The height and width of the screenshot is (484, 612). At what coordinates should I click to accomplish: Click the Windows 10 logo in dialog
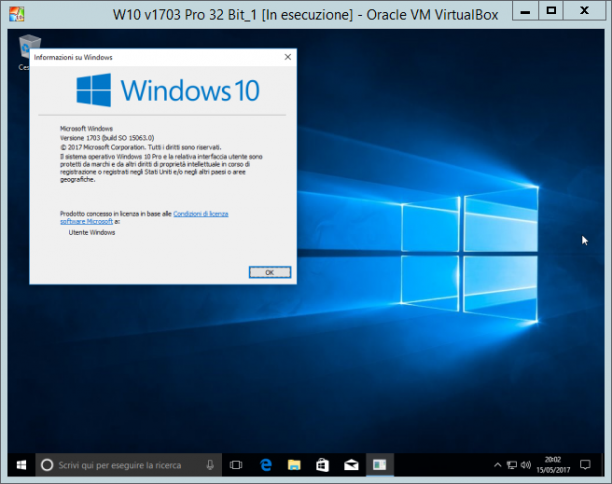point(168,90)
